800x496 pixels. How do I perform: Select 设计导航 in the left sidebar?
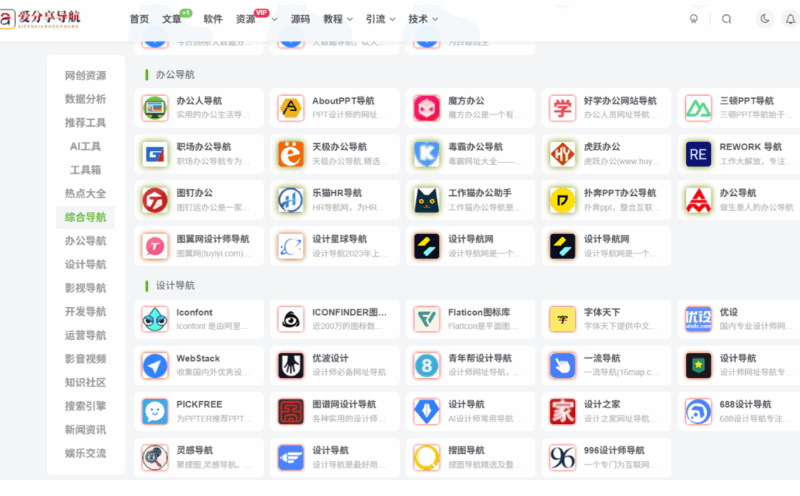(85, 264)
